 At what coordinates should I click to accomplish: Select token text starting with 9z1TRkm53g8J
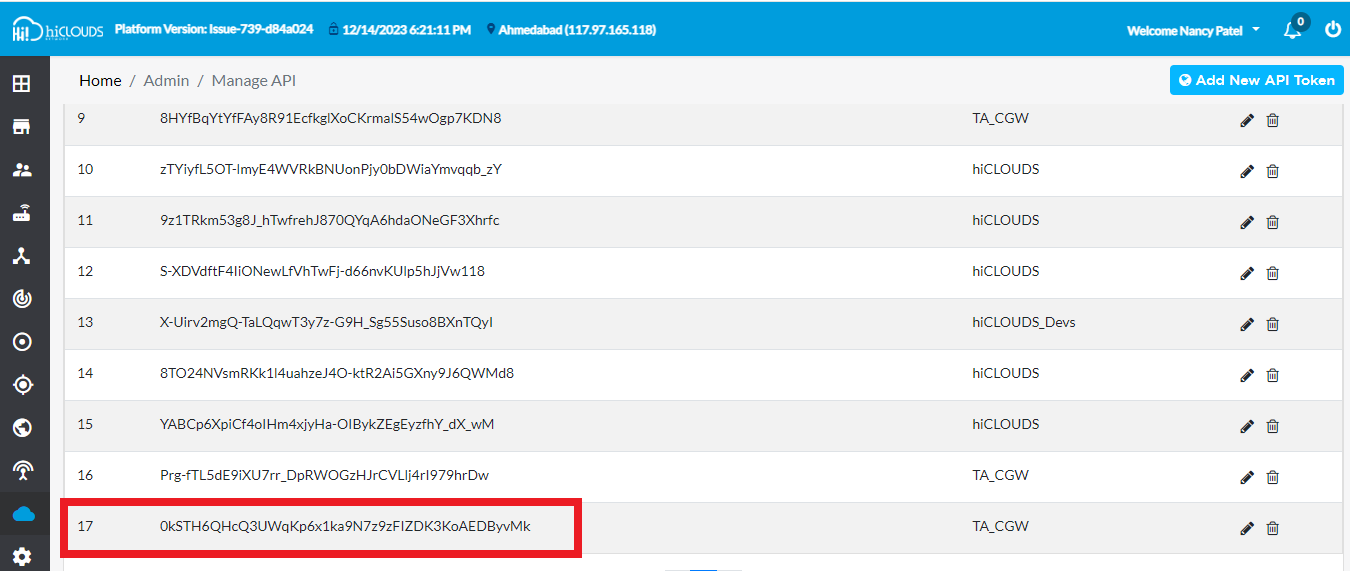point(329,220)
